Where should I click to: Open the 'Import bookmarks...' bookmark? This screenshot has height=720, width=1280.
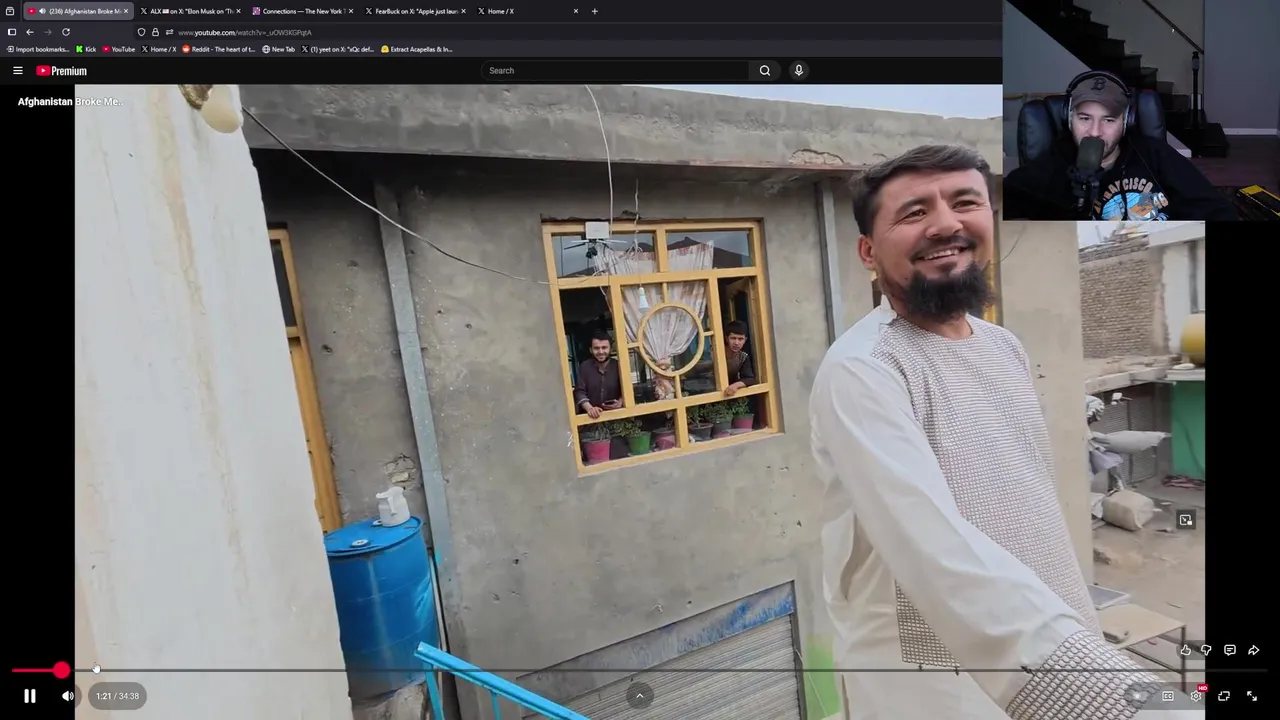[38, 49]
